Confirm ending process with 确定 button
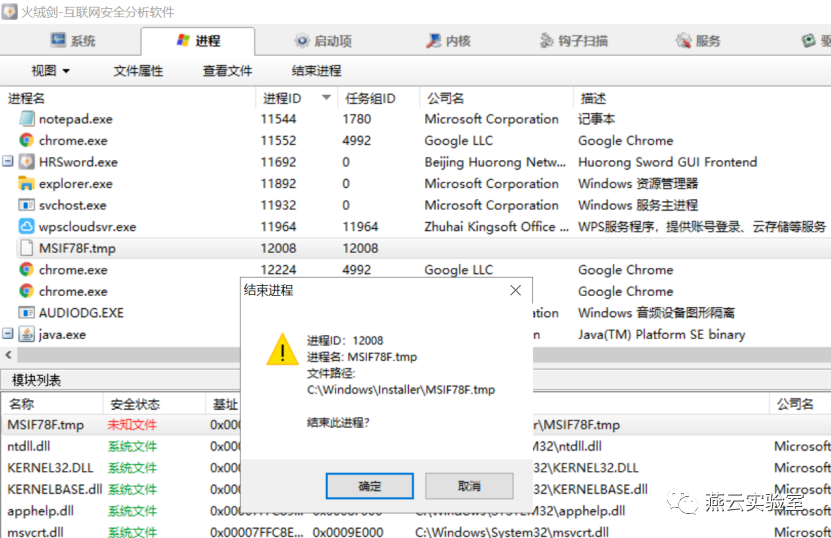The width and height of the screenshot is (831, 538). (x=369, y=486)
